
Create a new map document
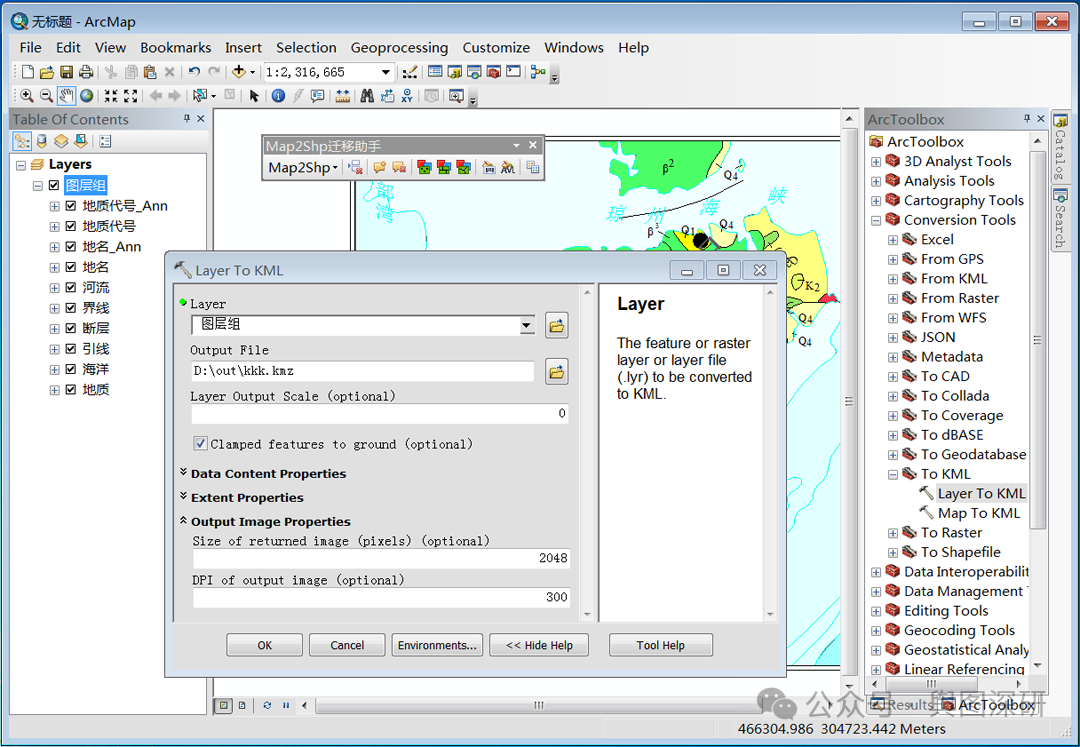28,72
